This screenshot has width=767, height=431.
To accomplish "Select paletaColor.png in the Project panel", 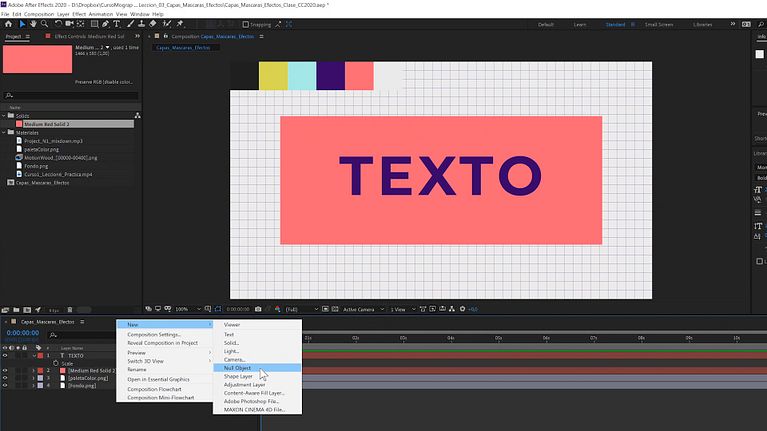I will (40, 149).
